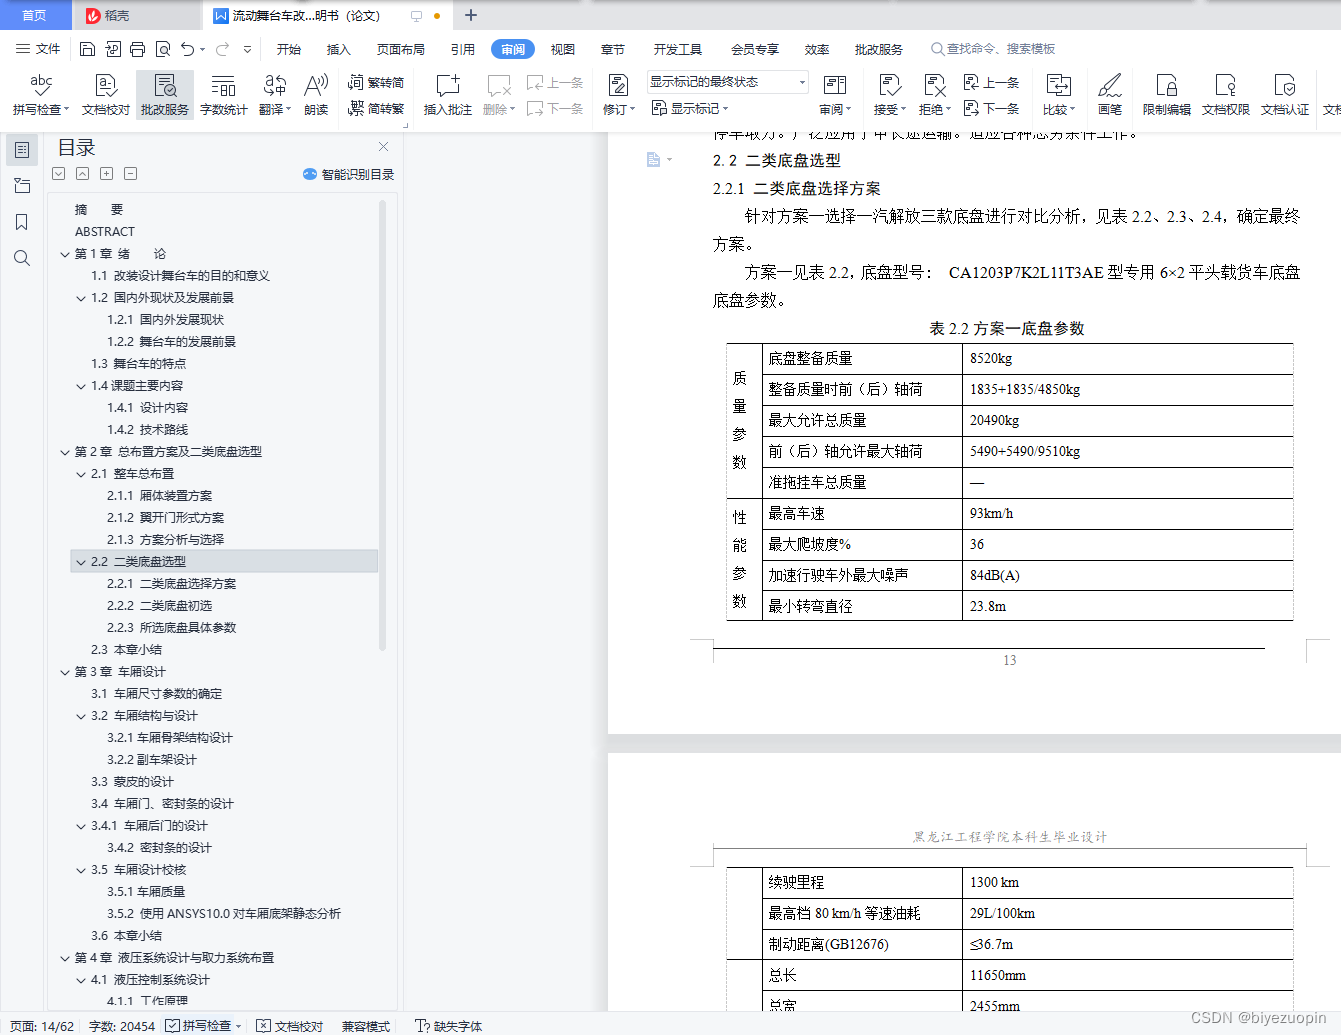This screenshot has width=1341, height=1035.
Task: Open the 画笔 ink annotation tool
Action: coord(1110,94)
